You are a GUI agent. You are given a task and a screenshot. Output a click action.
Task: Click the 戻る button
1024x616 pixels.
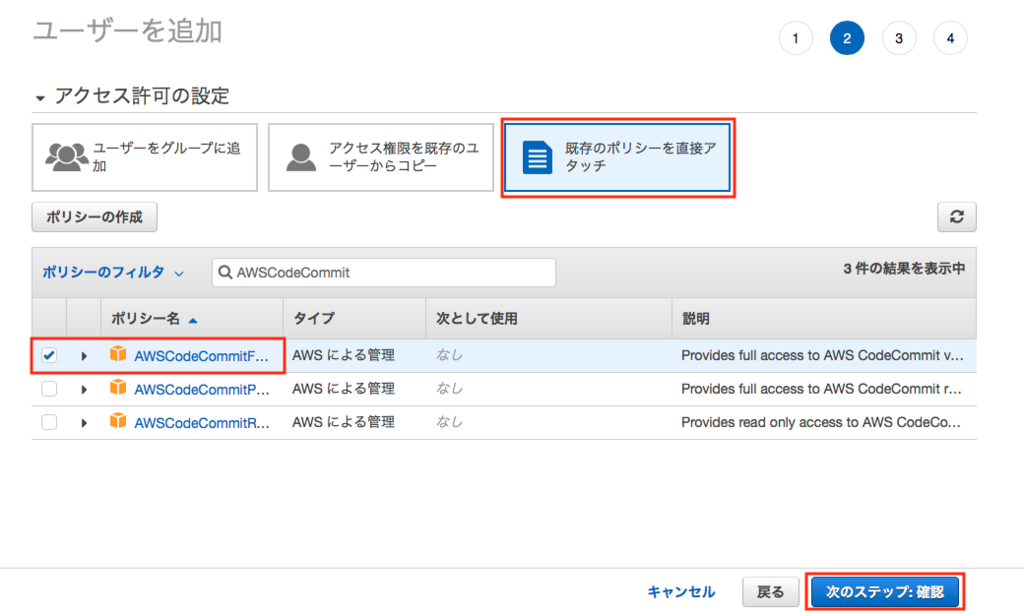(x=771, y=592)
